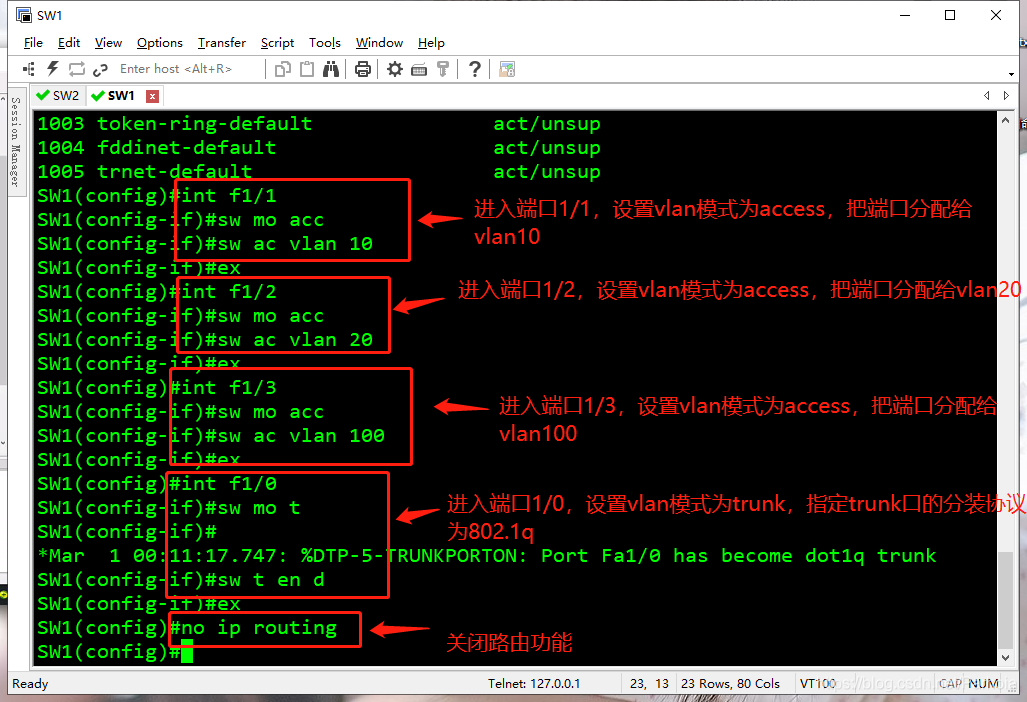Click the terminal scrollbar down arrow
The width and height of the screenshot is (1027, 702).
(1005, 657)
